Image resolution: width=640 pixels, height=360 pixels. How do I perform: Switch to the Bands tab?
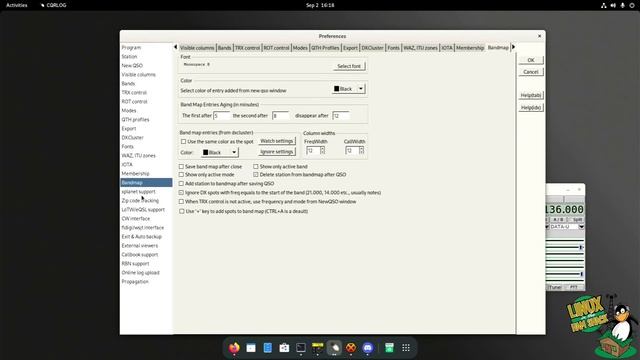click(x=224, y=48)
